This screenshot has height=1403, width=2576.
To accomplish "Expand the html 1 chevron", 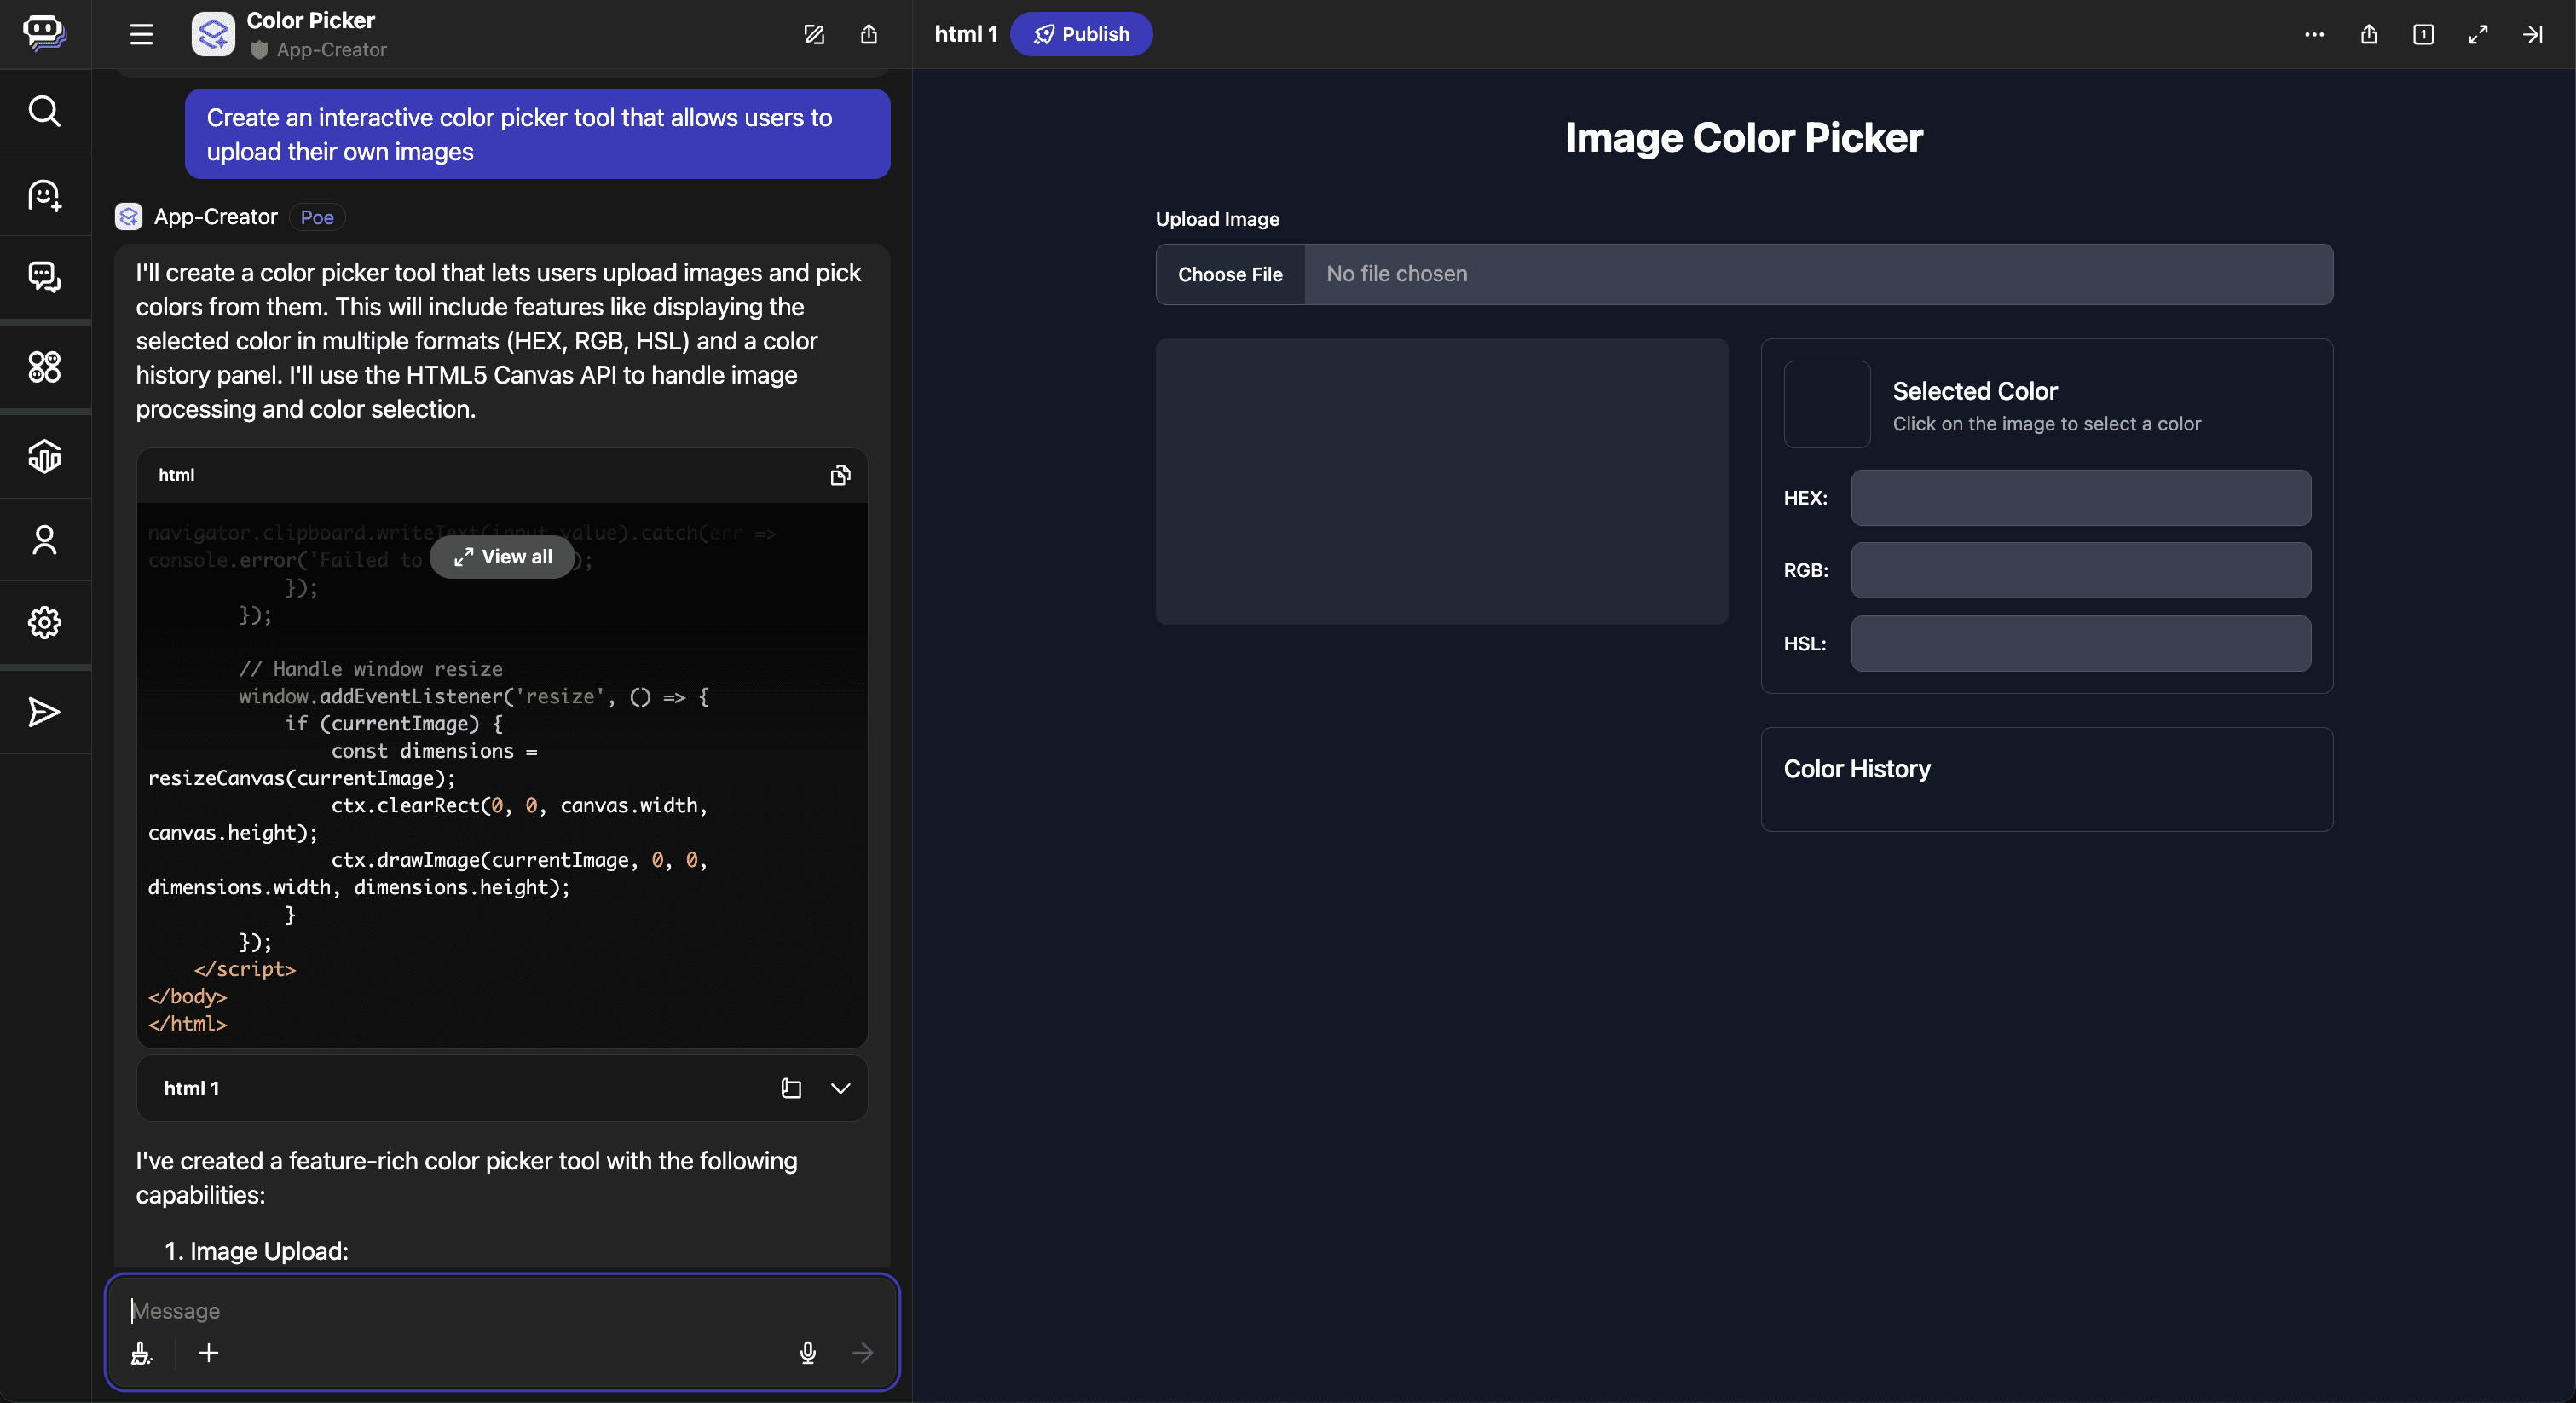I will [841, 1088].
